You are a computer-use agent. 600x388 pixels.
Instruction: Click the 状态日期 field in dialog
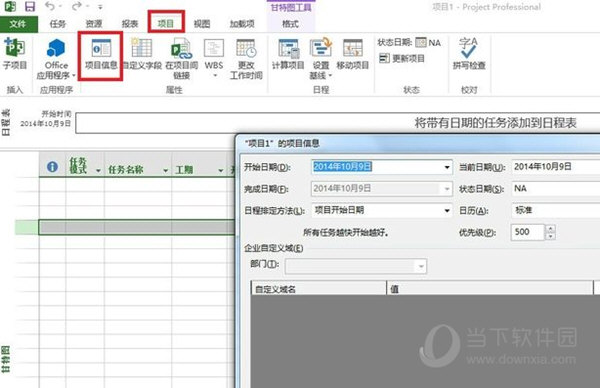tap(556, 189)
